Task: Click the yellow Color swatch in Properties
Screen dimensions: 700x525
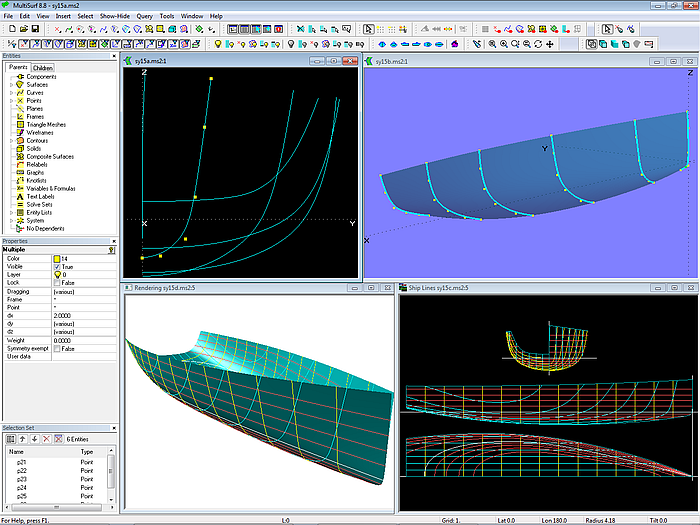Action: 57,259
